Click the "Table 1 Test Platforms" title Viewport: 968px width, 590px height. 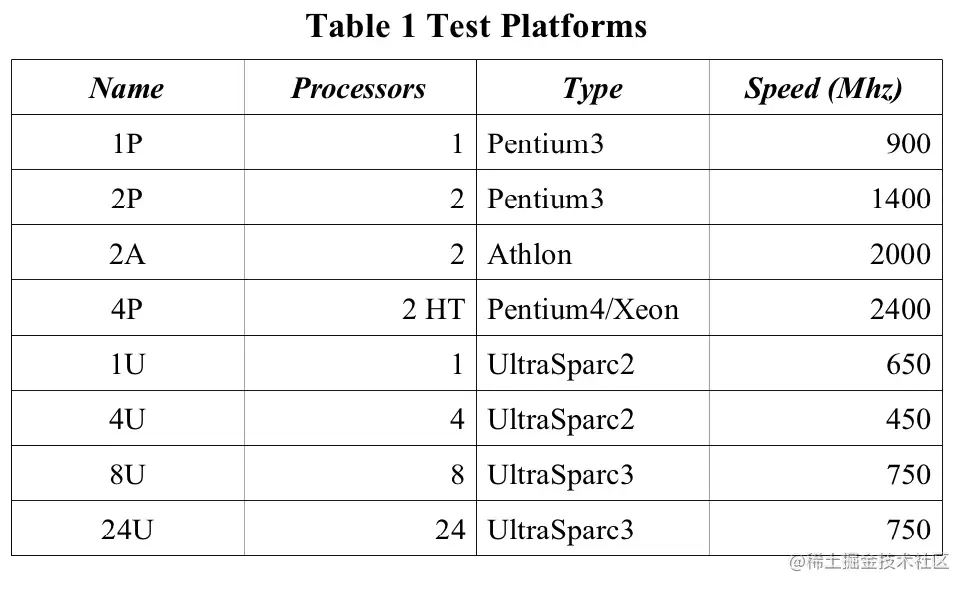click(476, 26)
